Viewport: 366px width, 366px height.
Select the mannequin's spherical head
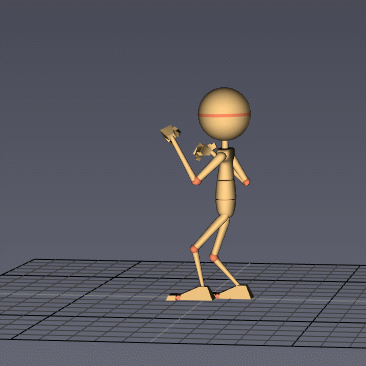coord(224,114)
